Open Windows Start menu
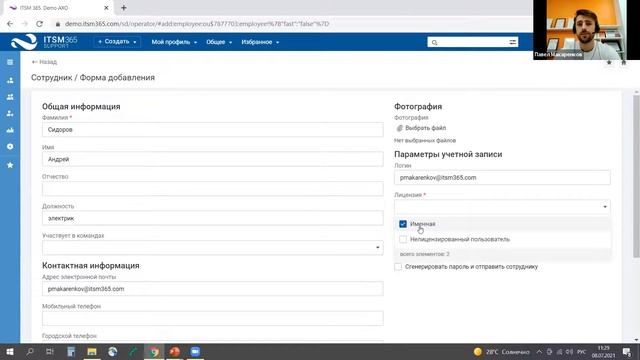The image size is (640, 360). 10,351
